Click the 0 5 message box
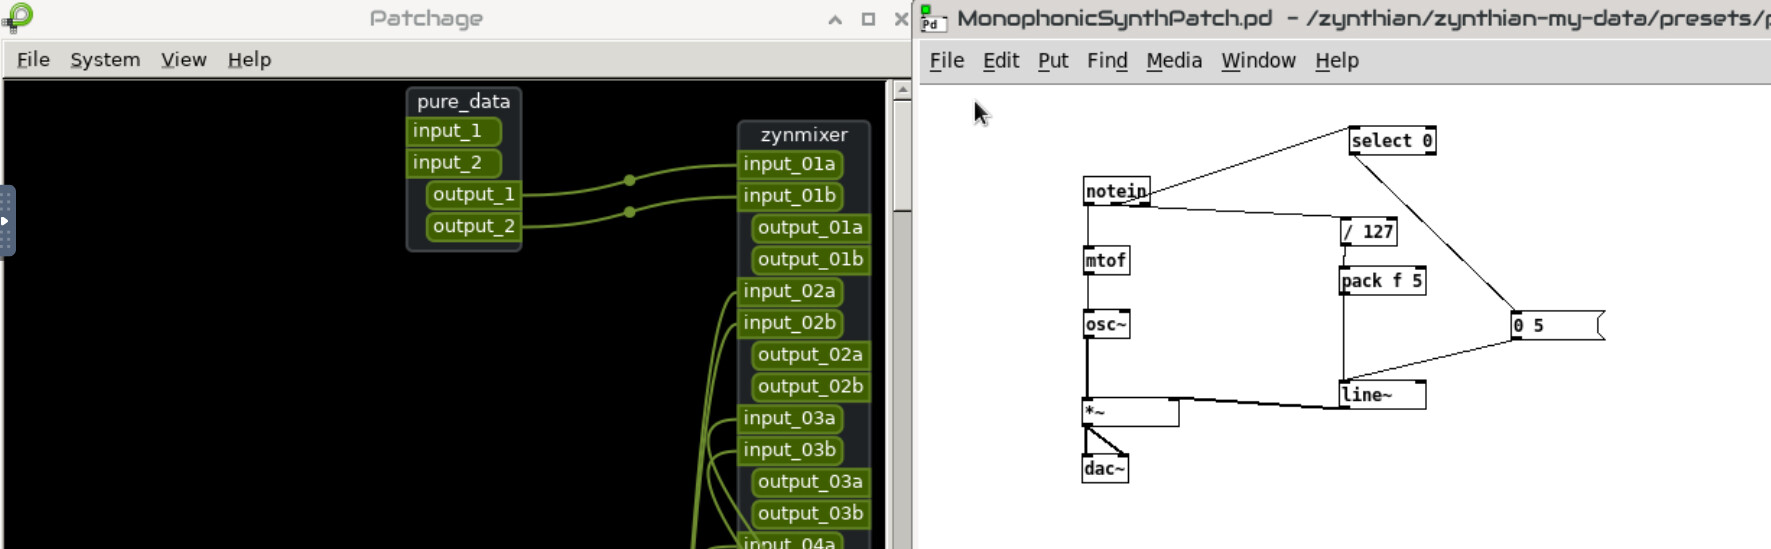The image size is (1771, 549). (1557, 325)
